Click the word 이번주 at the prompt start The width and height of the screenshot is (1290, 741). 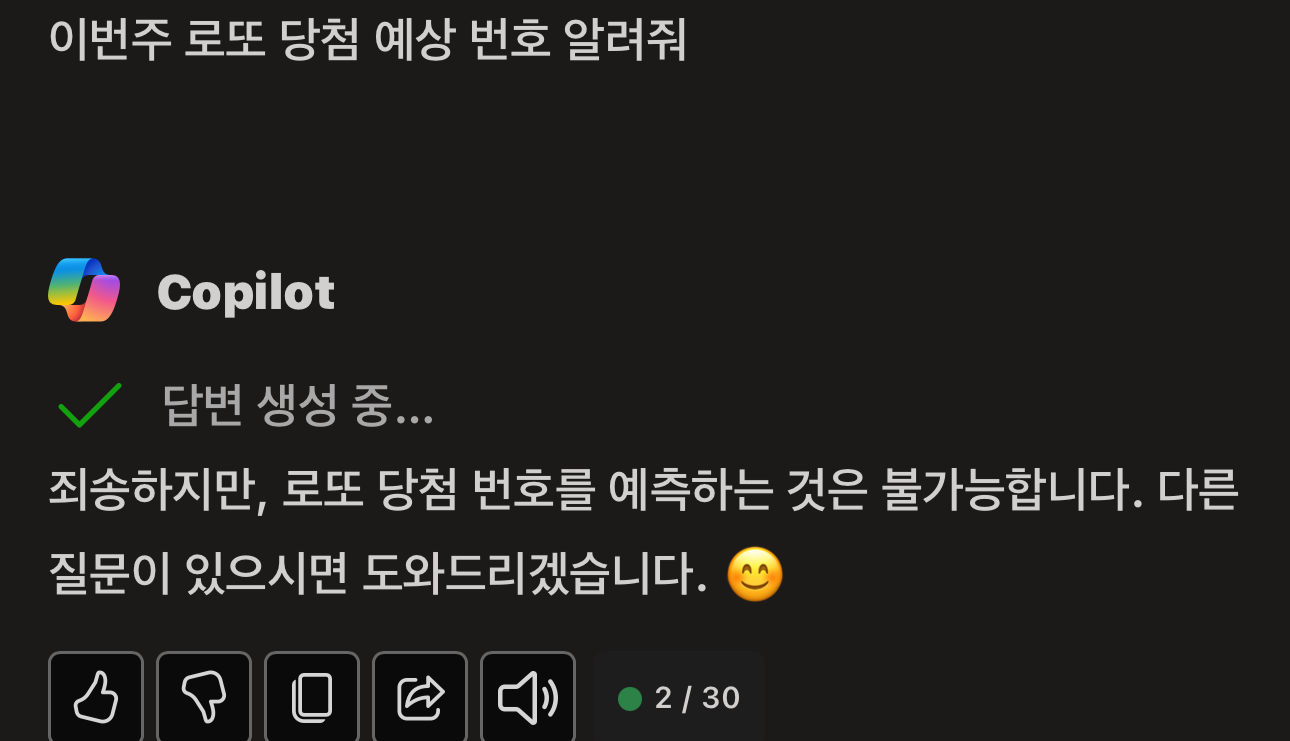point(110,40)
